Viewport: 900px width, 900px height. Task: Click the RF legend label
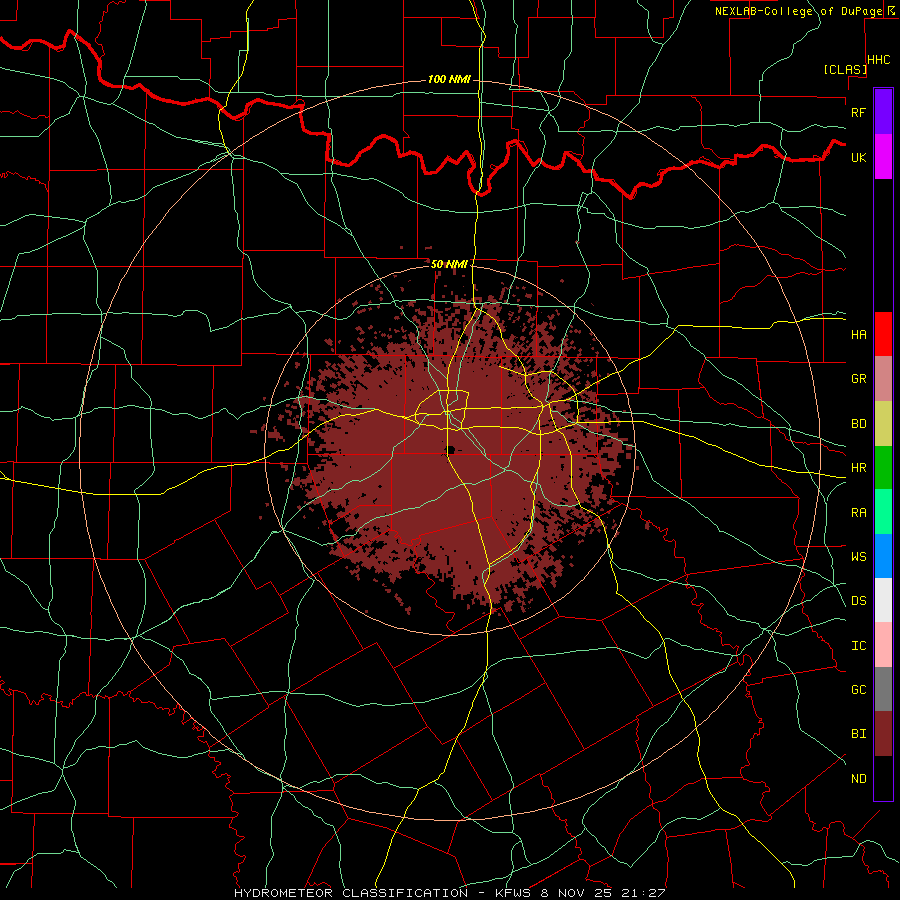pos(858,112)
